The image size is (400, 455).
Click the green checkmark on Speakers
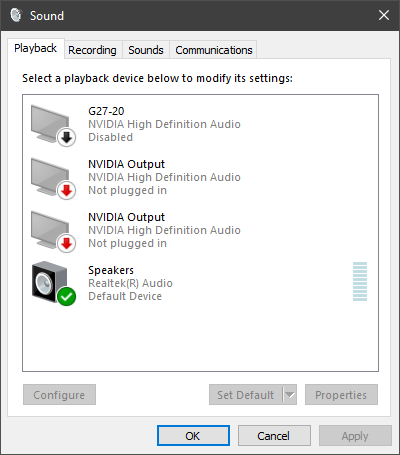tap(66, 296)
